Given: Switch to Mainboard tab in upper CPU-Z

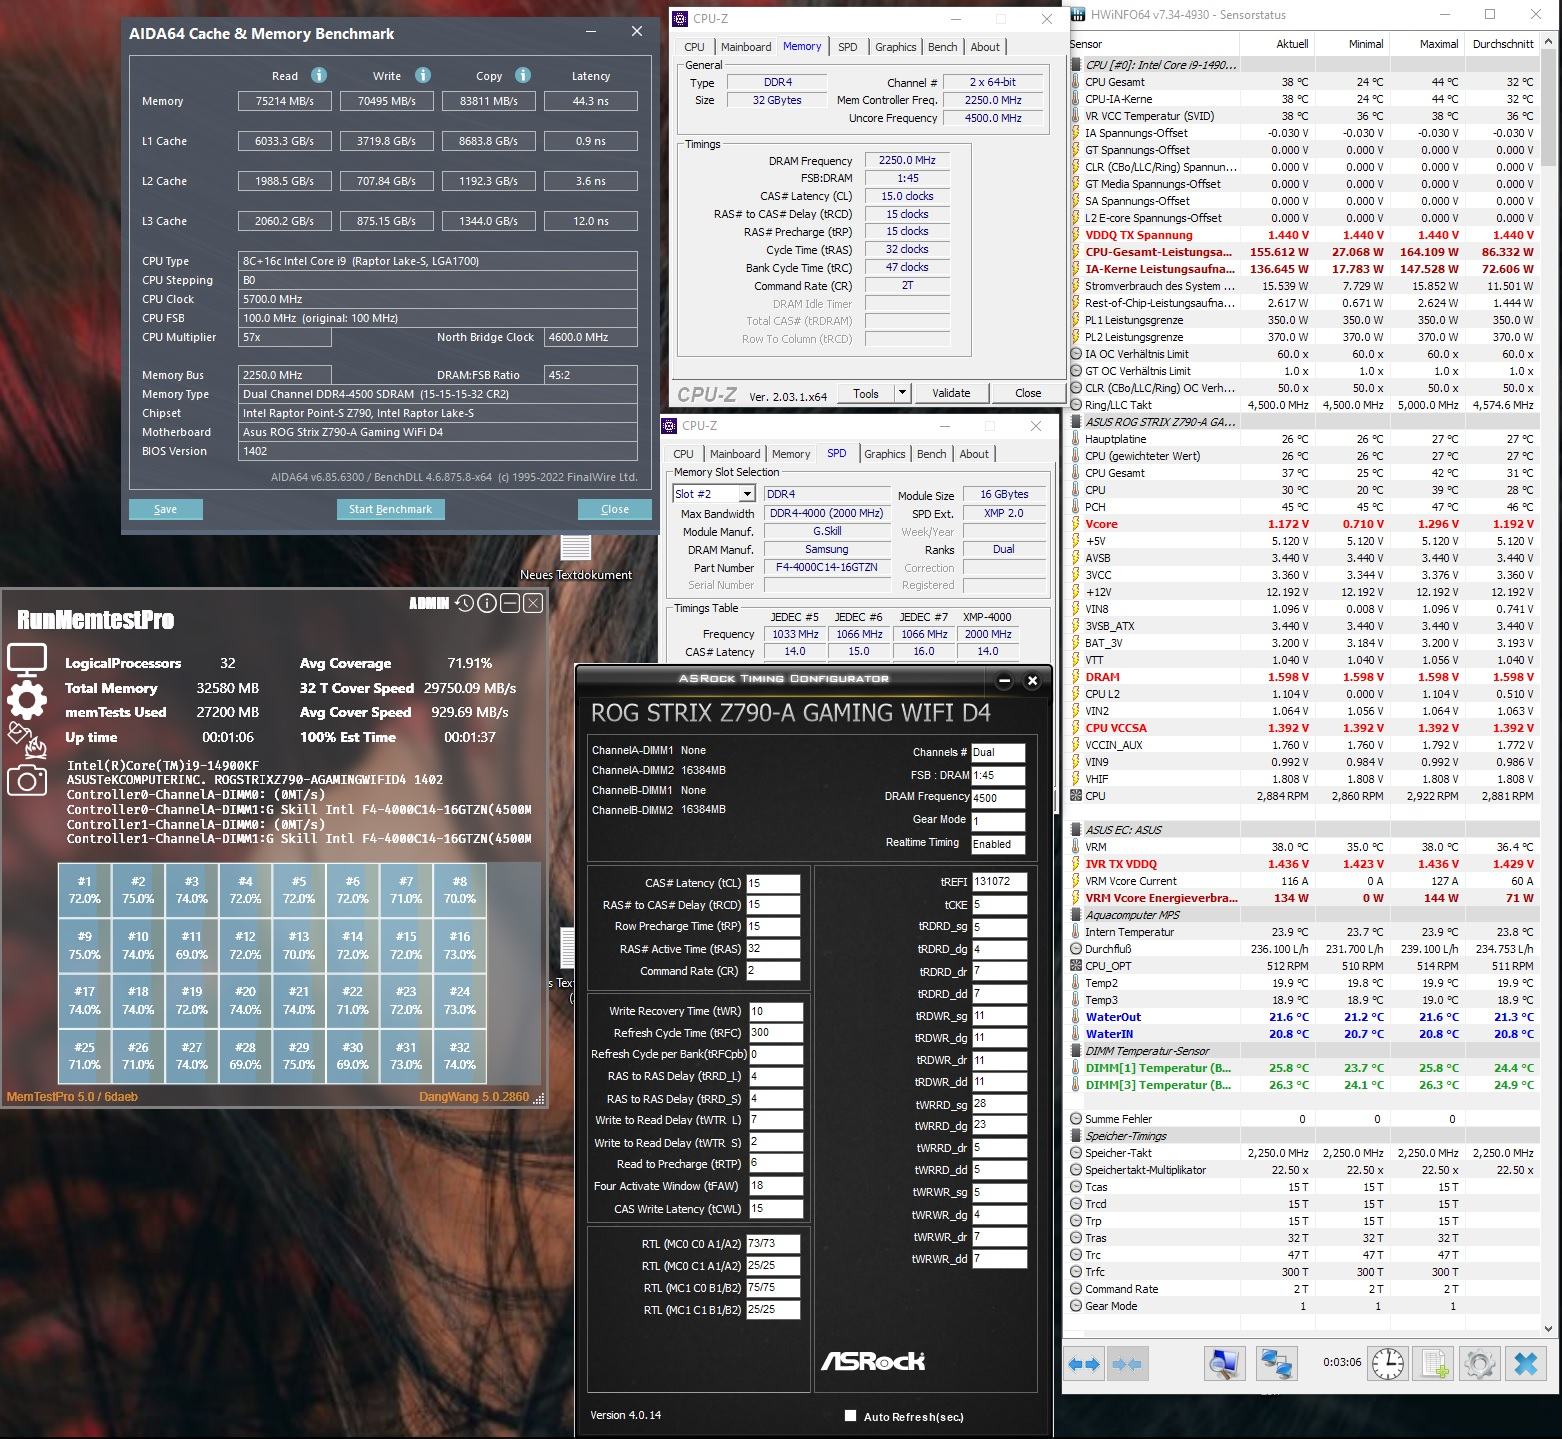Looking at the screenshot, I should [x=745, y=47].
